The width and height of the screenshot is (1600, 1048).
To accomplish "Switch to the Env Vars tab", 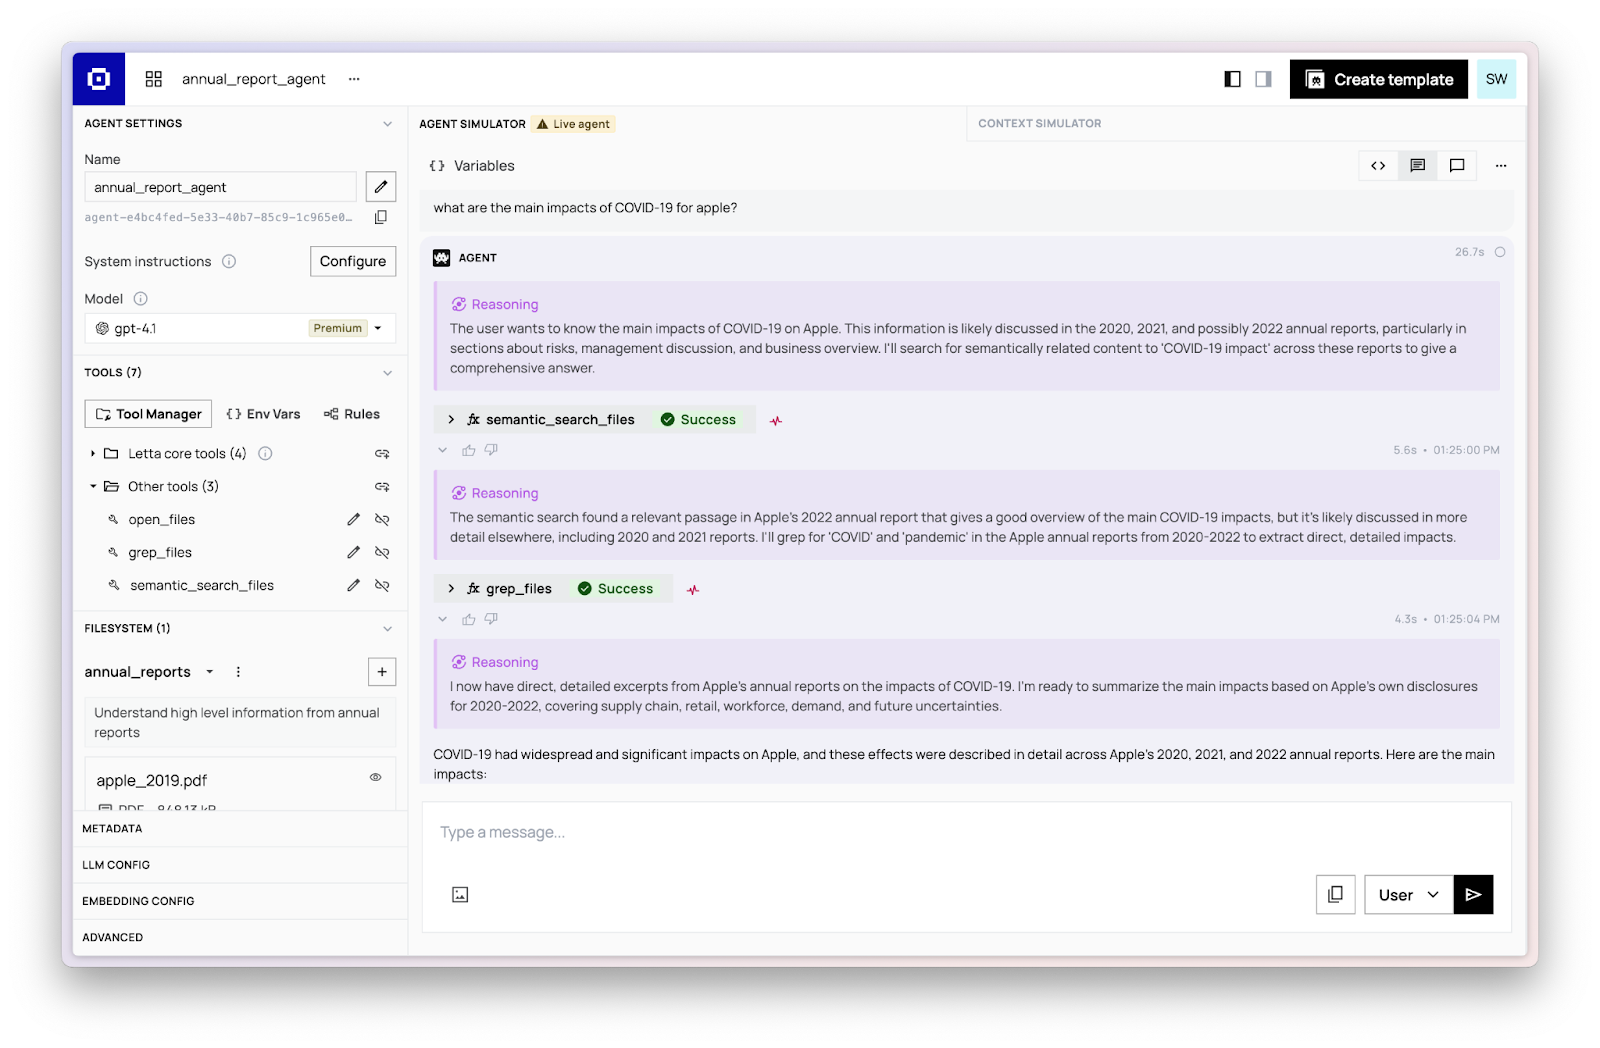I will [x=263, y=414].
